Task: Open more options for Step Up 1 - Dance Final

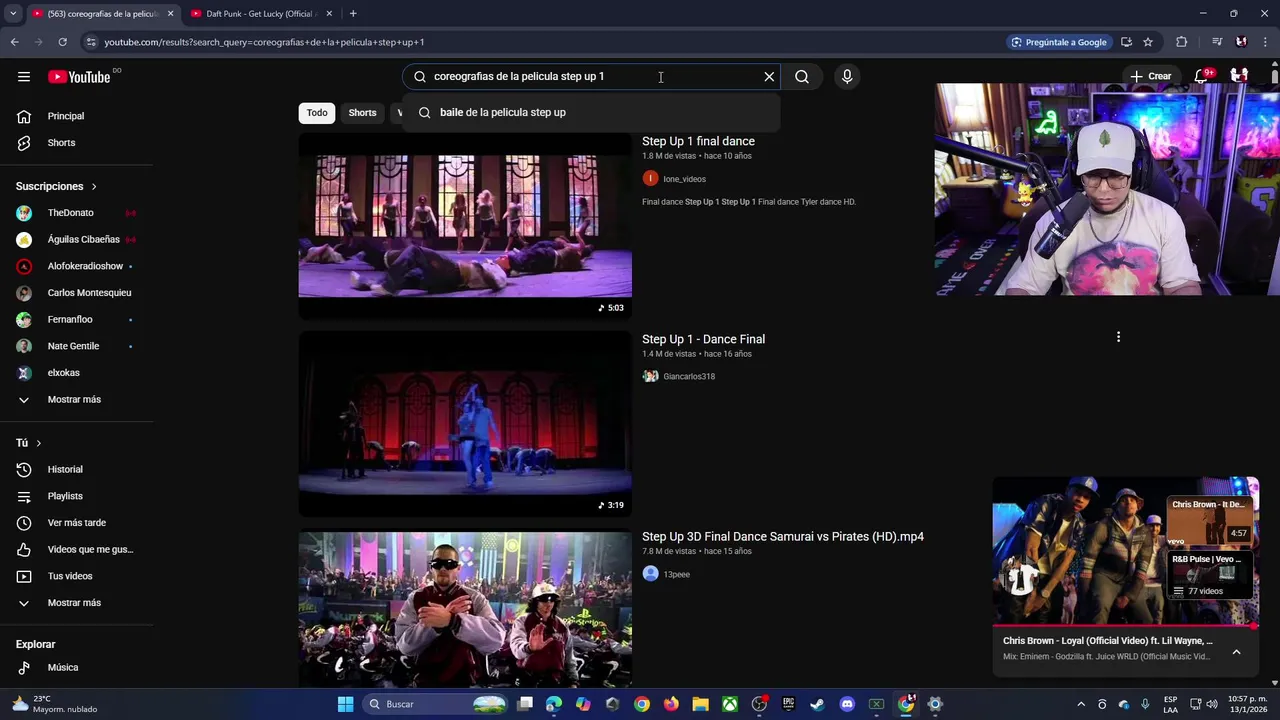Action: click(x=1118, y=338)
